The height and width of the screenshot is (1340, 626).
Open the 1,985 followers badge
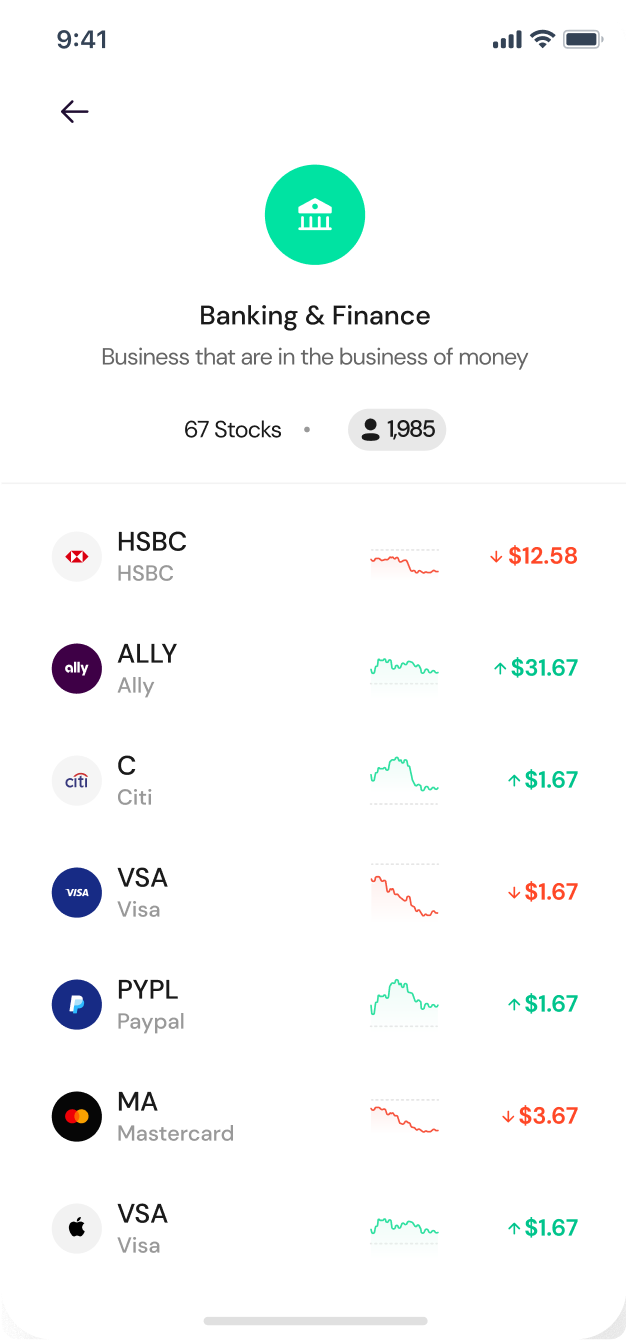(397, 430)
